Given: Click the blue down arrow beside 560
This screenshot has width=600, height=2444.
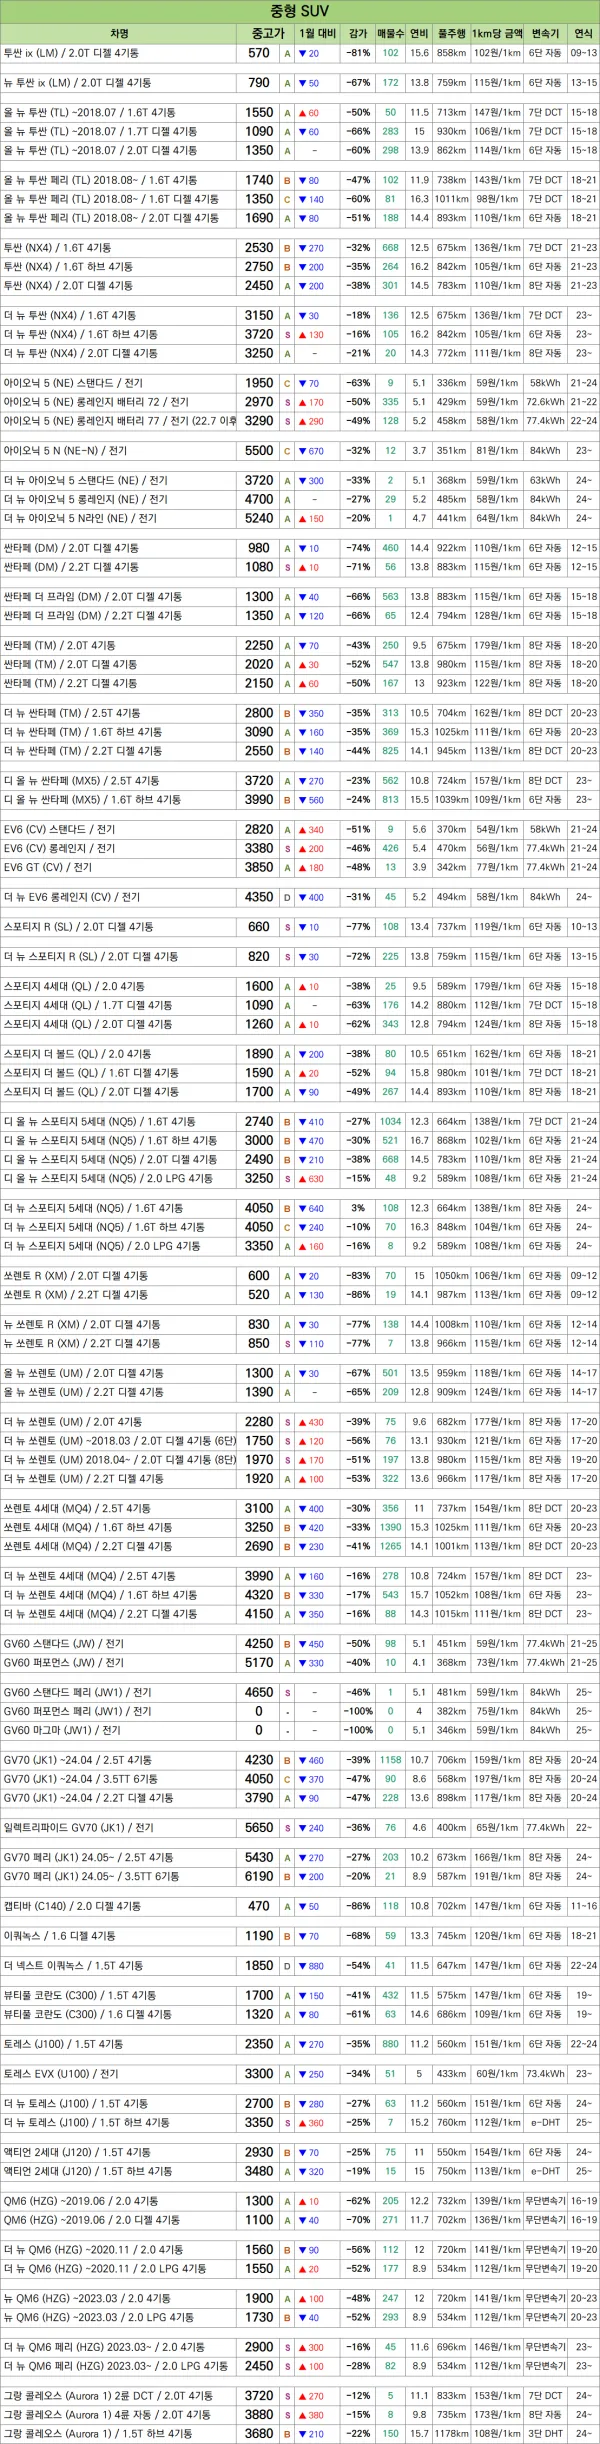Looking at the screenshot, I should pos(302,800).
